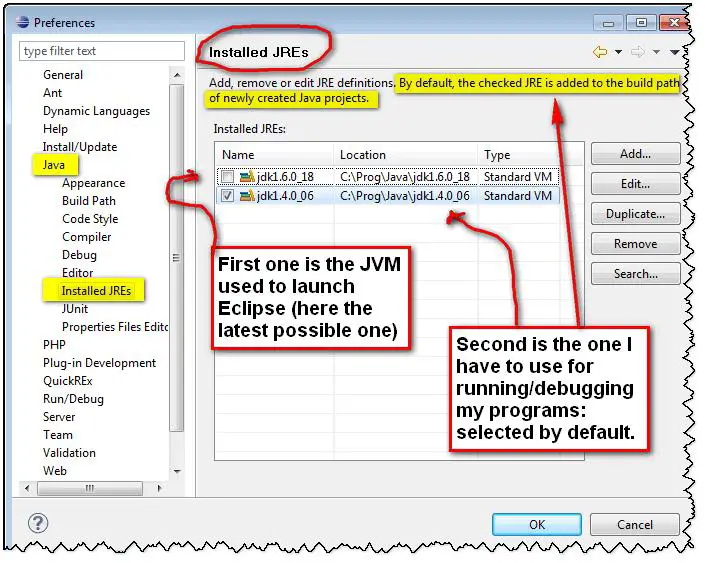This screenshot has height=563, width=705.
Task: Open Editor under Java
Action: click(x=77, y=273)
